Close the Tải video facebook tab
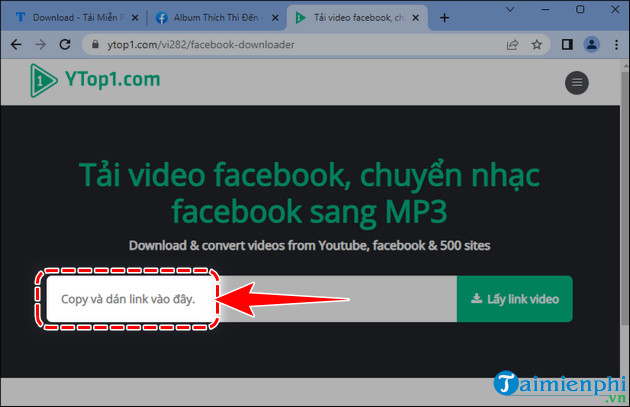This screenshot has height=407, width=630. pyautogui.click(x=416, y=18)
